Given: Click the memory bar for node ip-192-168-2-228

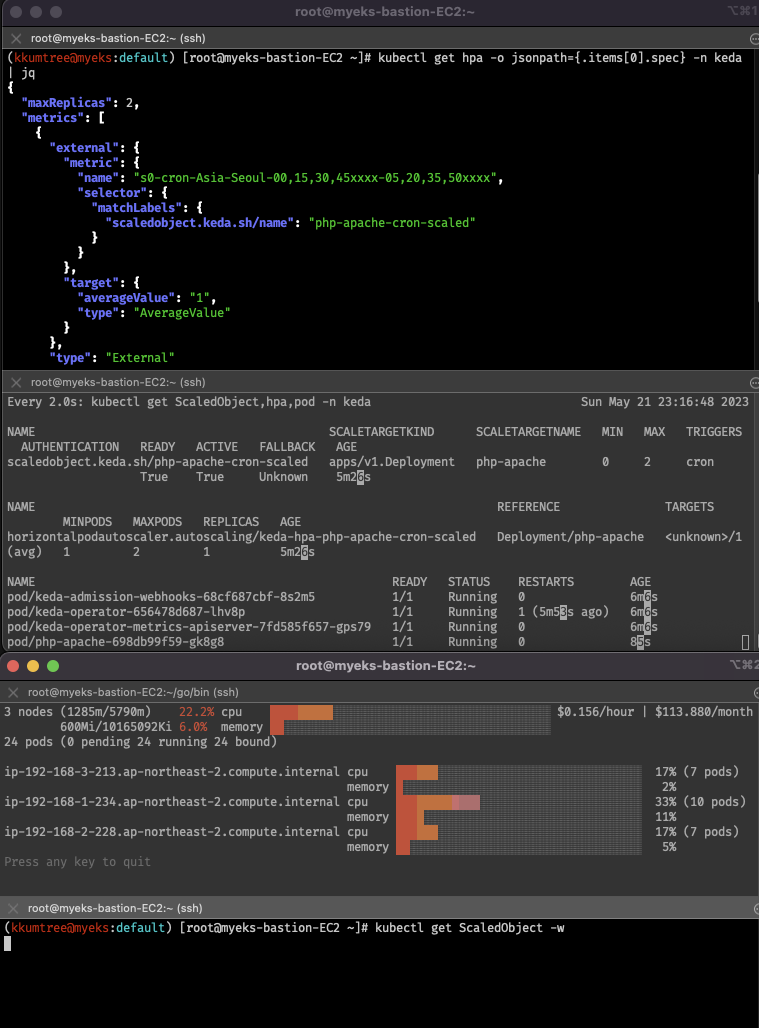Looking at the screenshot, I should click(x=518, y=847).
